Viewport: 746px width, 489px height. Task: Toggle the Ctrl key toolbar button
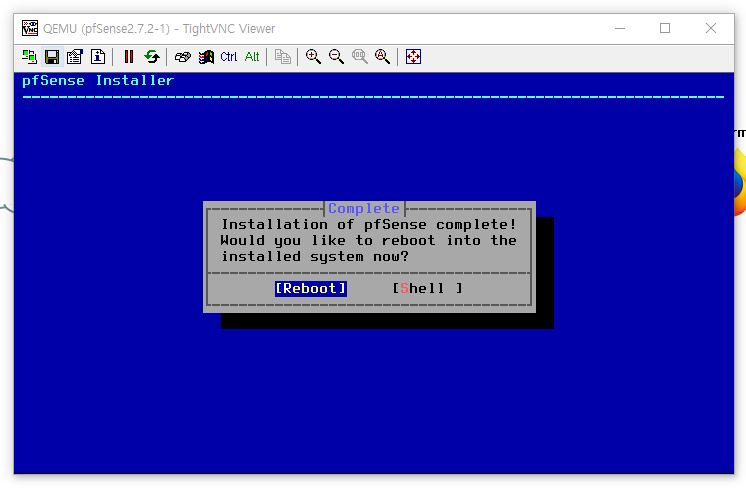(x=229, y=57)
